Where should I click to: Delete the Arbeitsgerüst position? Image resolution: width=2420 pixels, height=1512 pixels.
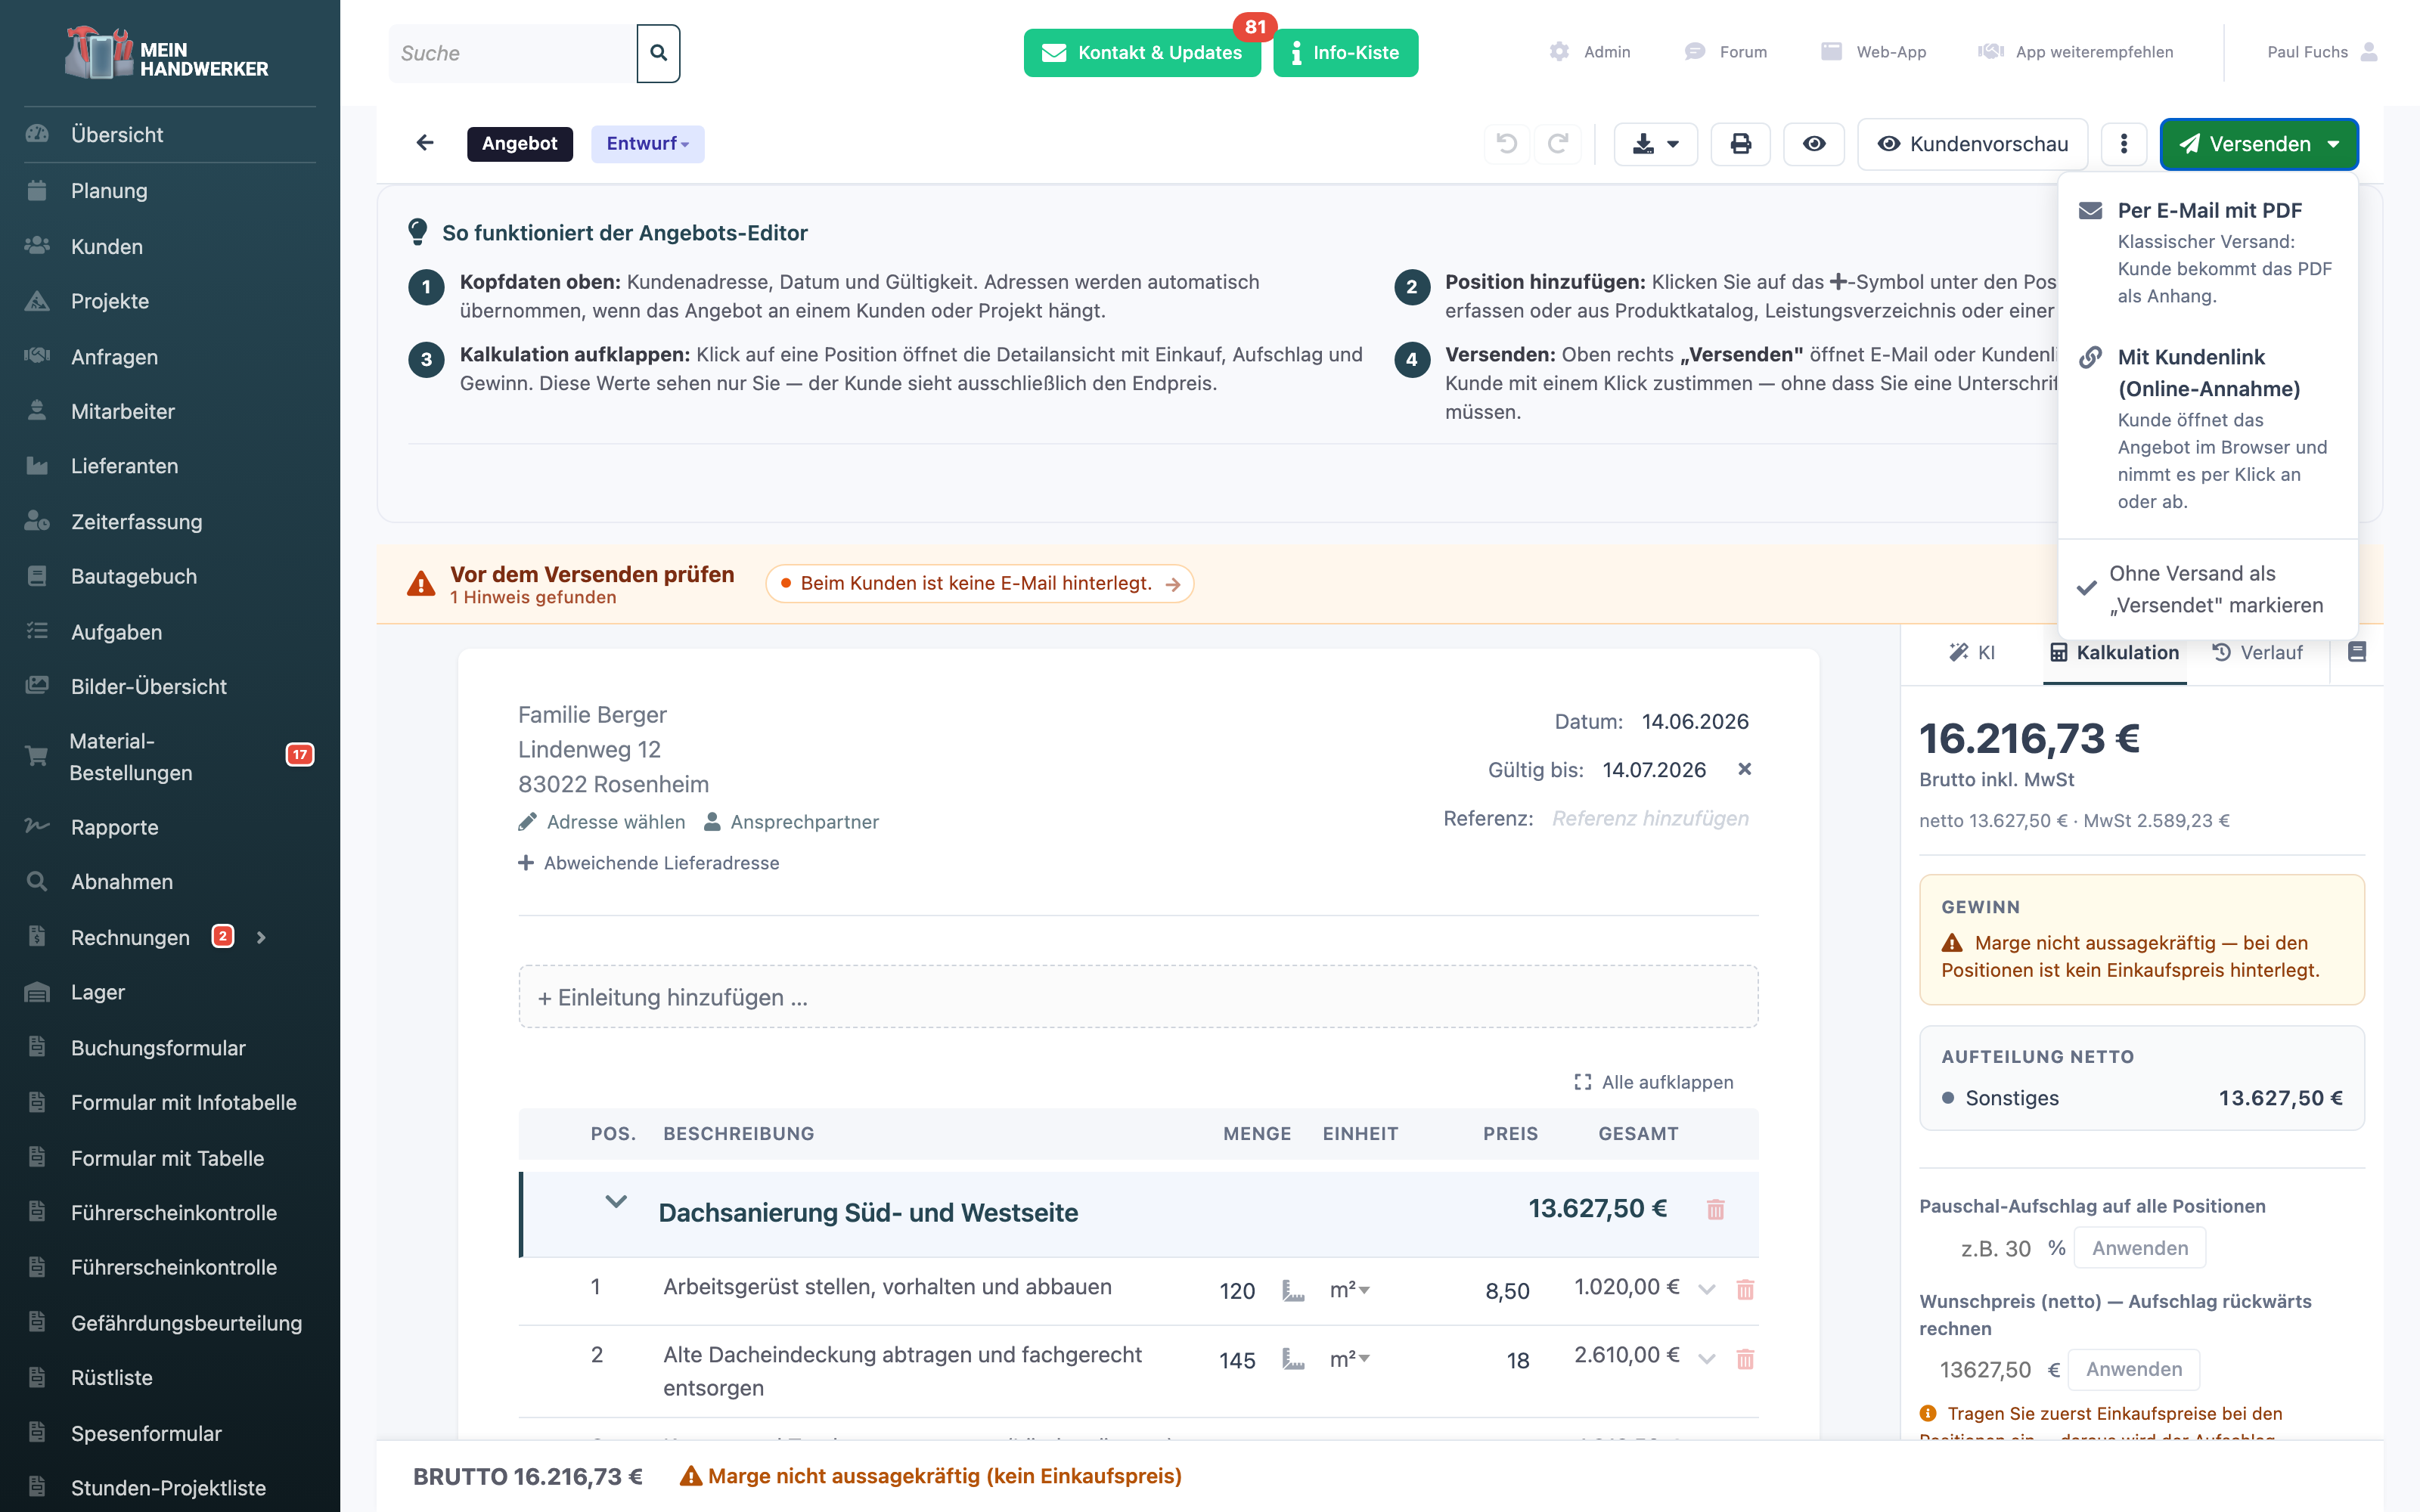(1745, 1290)
